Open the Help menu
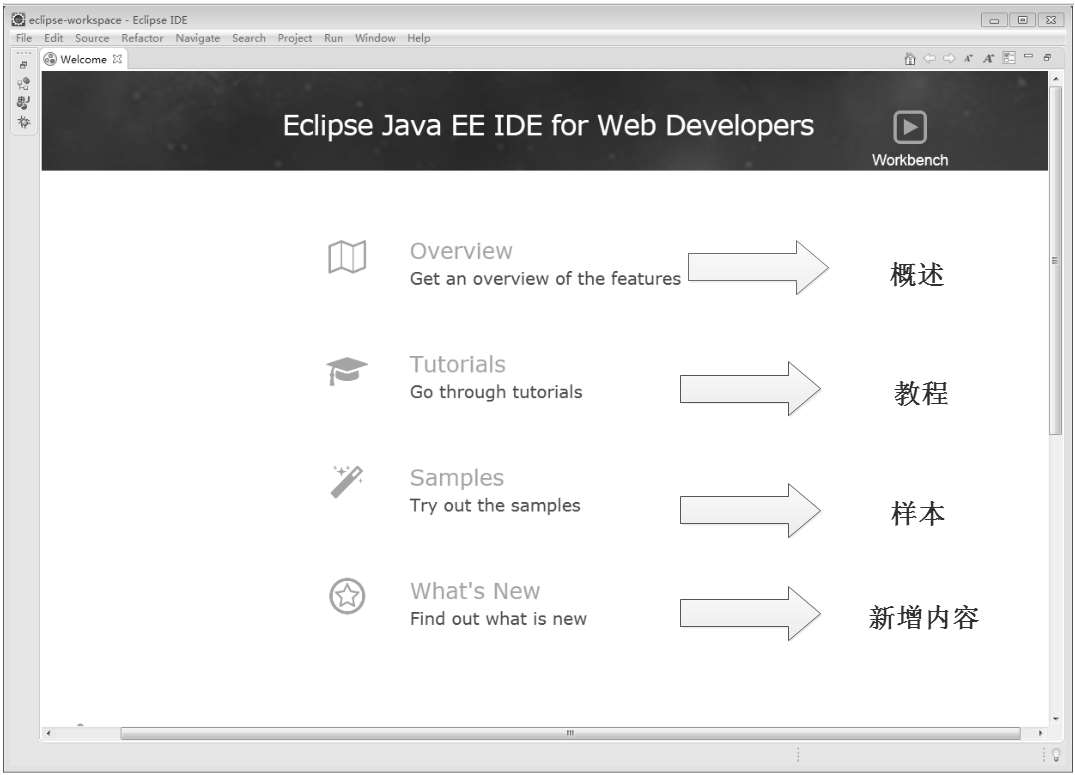Viewport: 1075px width, 775px height. (418, 38)
